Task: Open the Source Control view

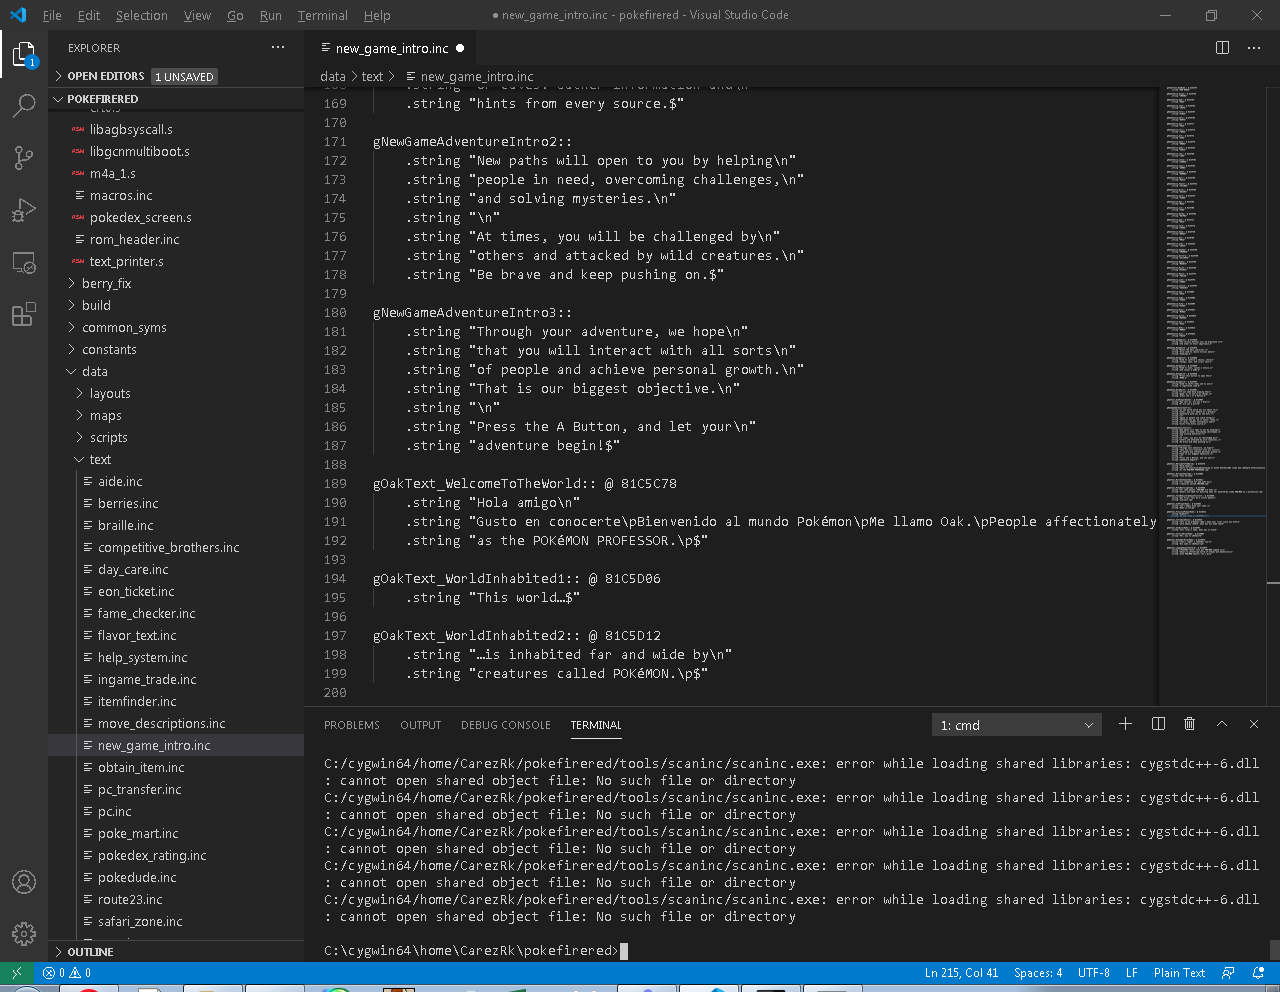Action: [x=24, y=158]
